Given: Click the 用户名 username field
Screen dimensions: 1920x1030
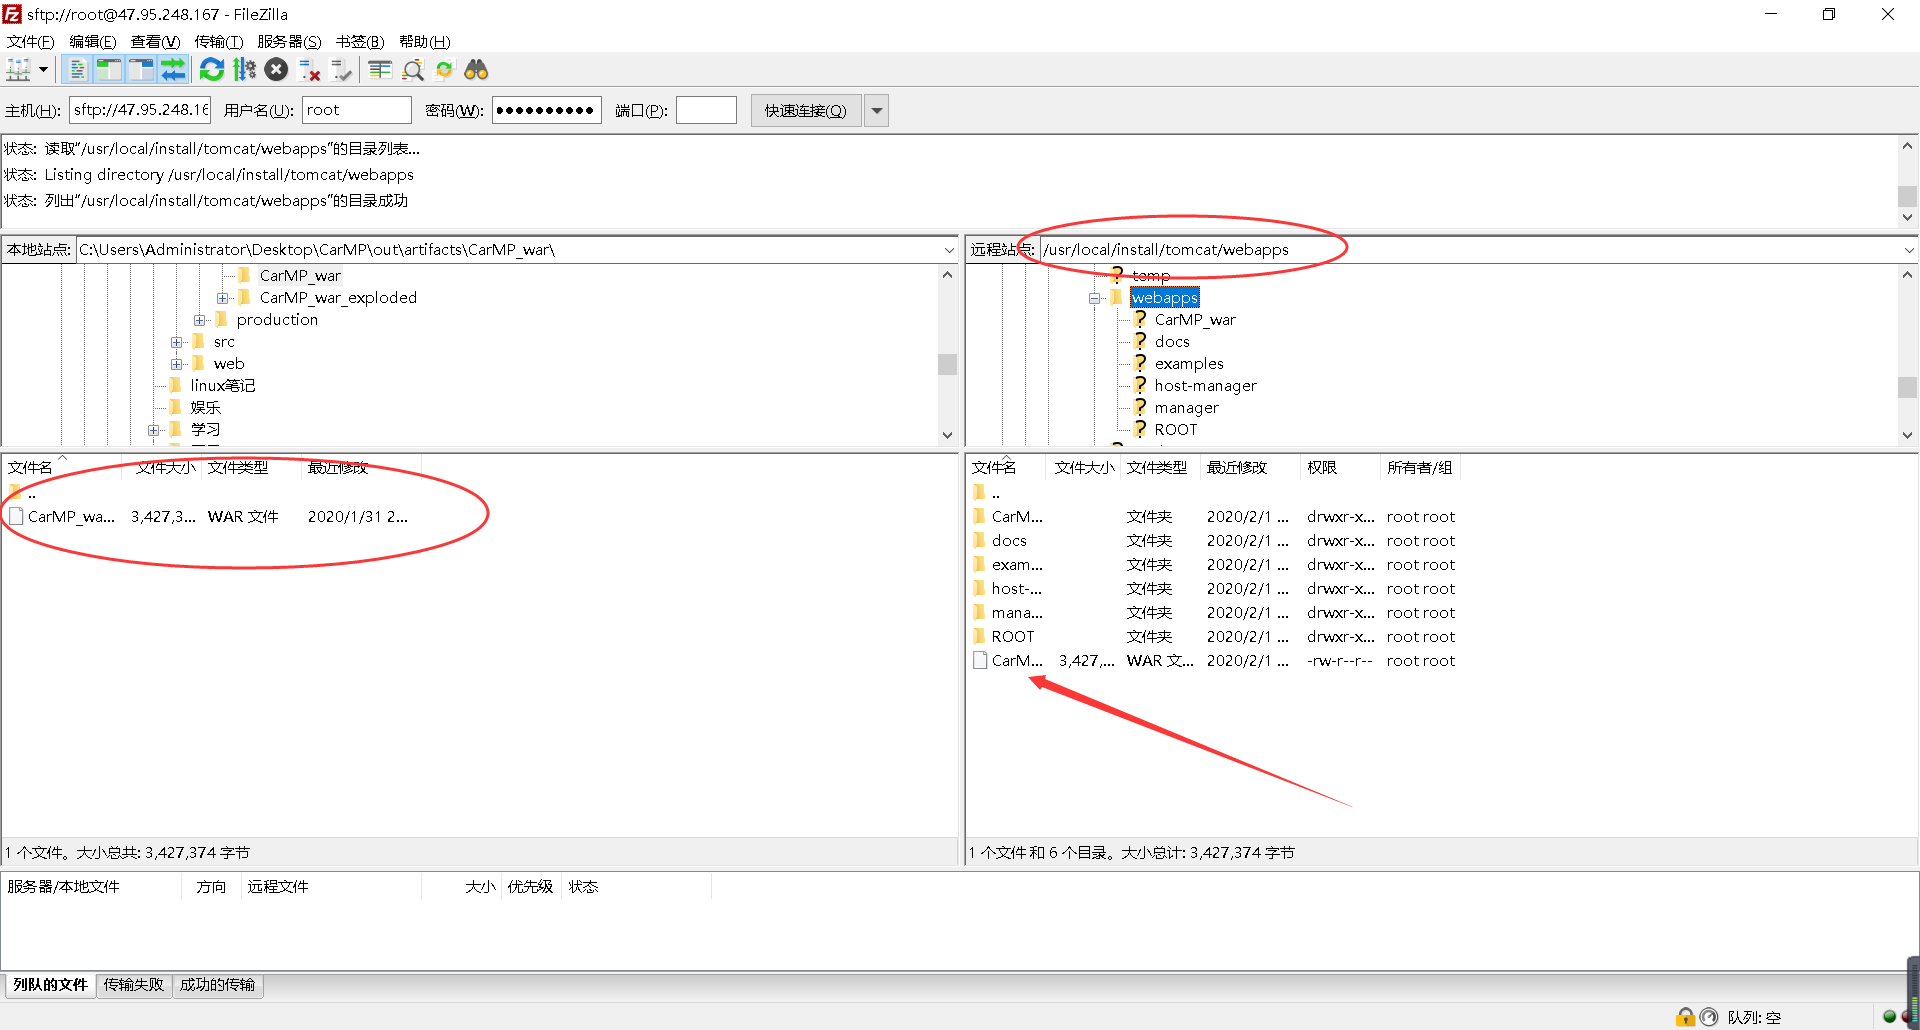Looking at the screenshot, I should coord(357,110).
